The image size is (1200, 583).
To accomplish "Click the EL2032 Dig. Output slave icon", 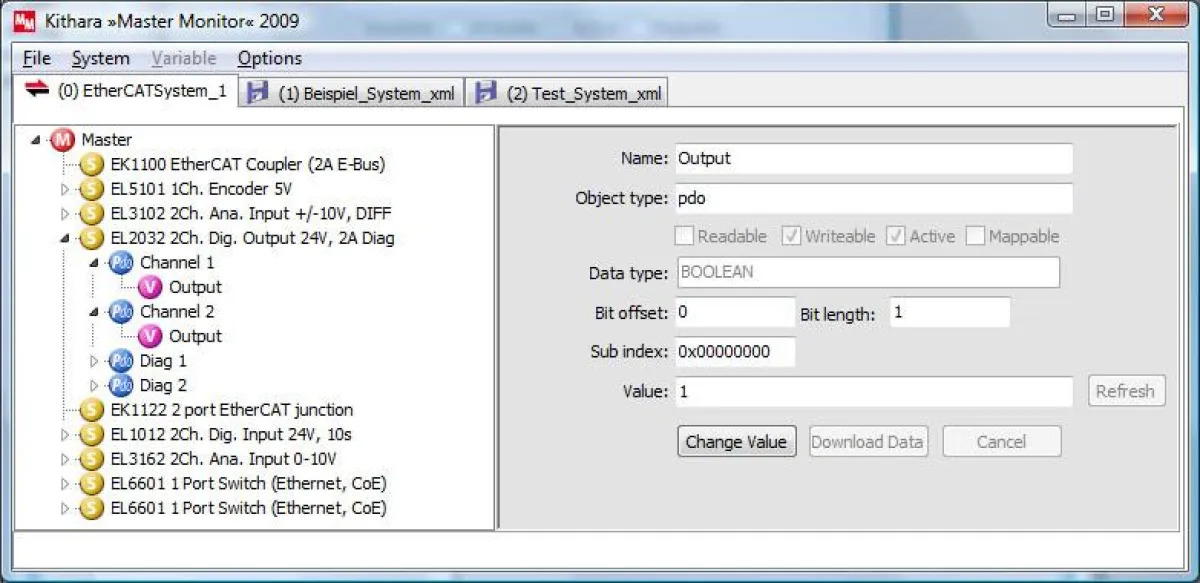I will tap(92, 238).
